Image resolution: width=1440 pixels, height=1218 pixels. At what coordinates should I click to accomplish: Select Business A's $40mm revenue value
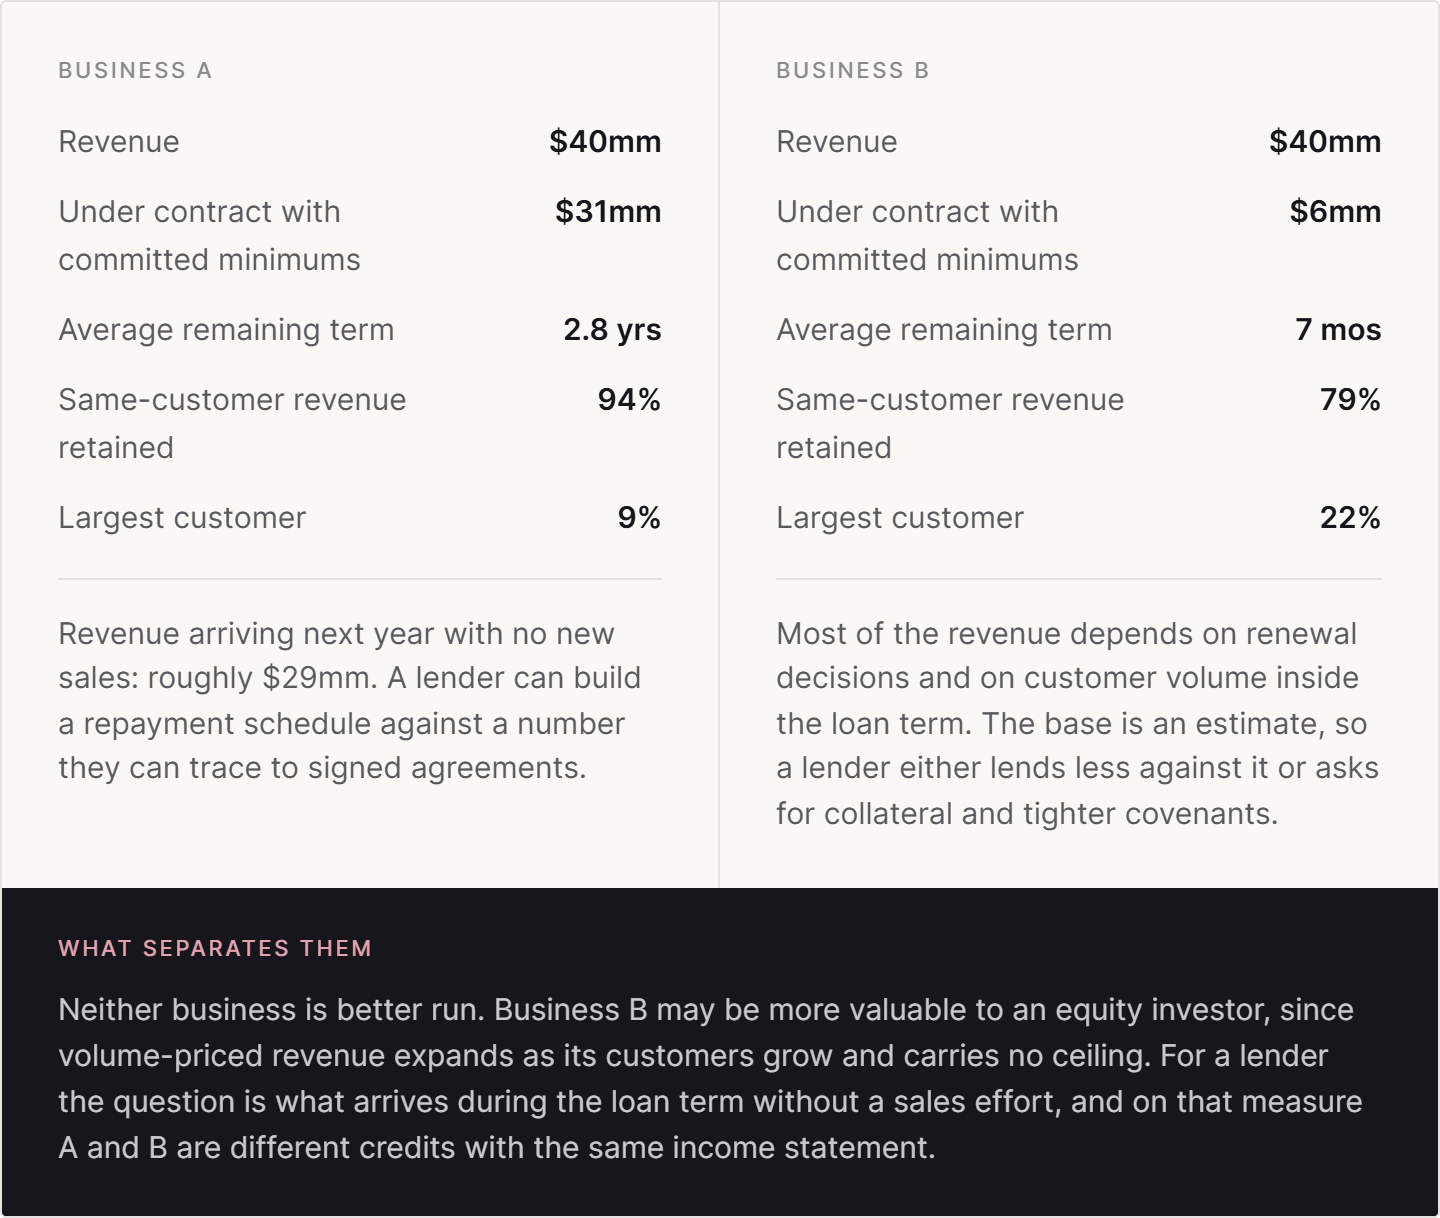605,141
